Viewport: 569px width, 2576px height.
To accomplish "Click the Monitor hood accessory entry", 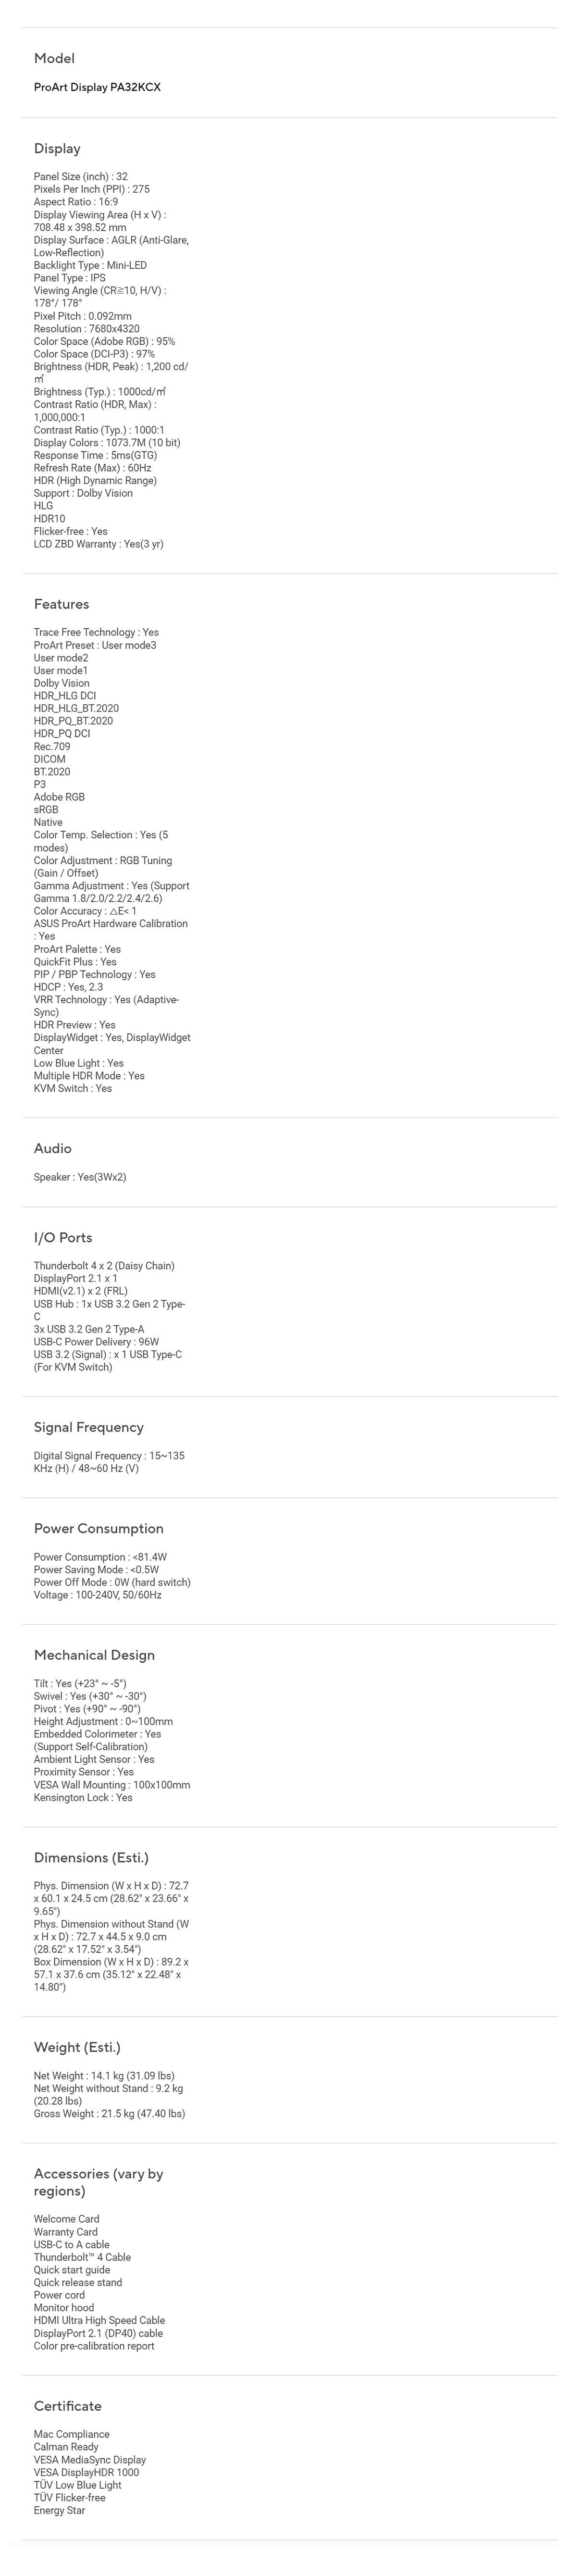I will point(64,2308).
